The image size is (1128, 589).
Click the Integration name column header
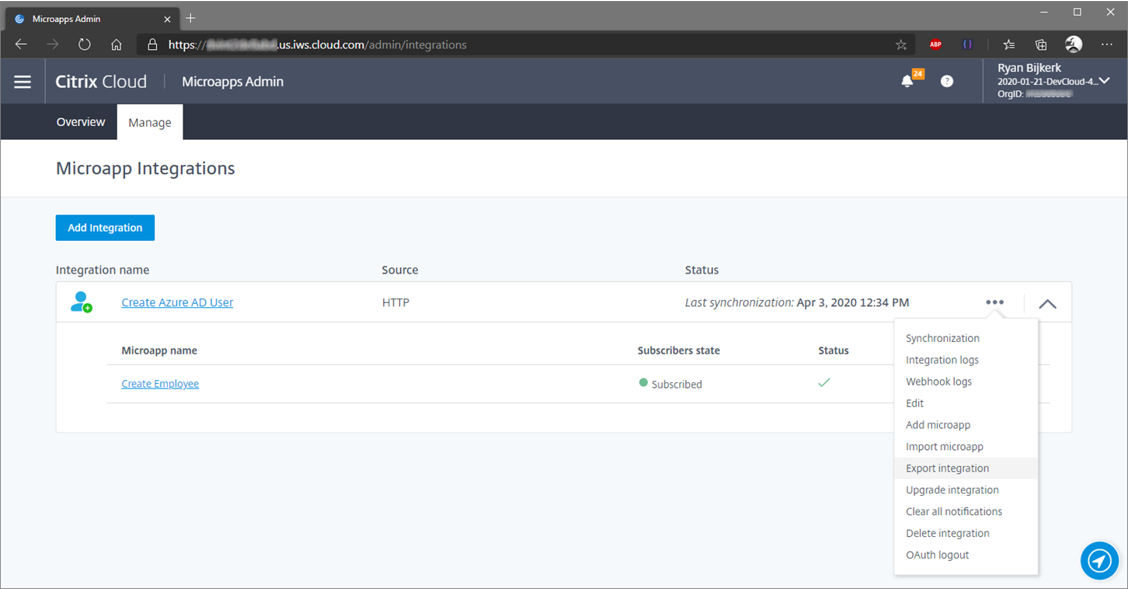click(x=102, y=270)
